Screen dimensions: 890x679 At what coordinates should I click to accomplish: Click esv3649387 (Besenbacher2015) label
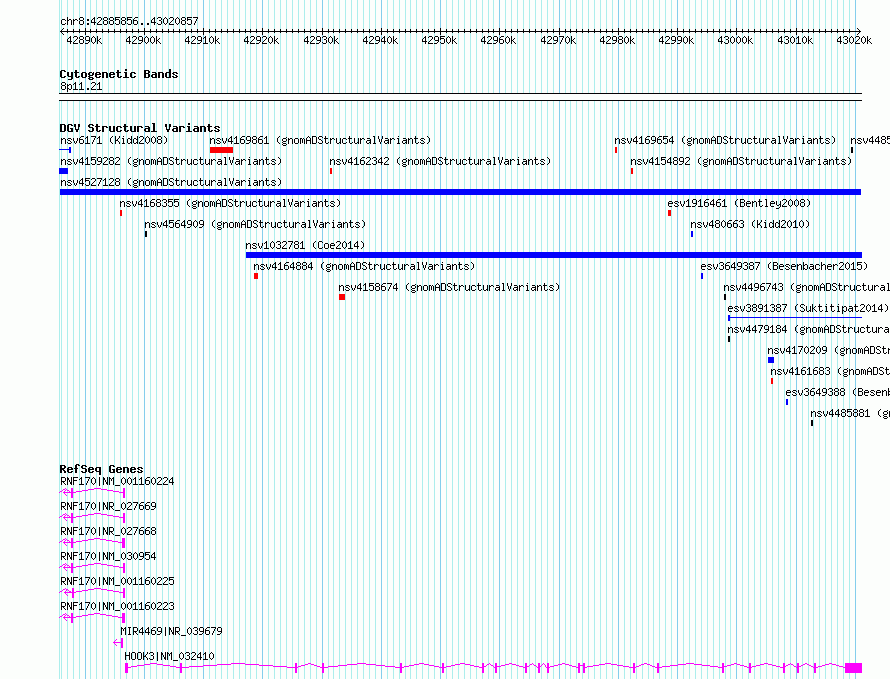click(x=784, y=266)
